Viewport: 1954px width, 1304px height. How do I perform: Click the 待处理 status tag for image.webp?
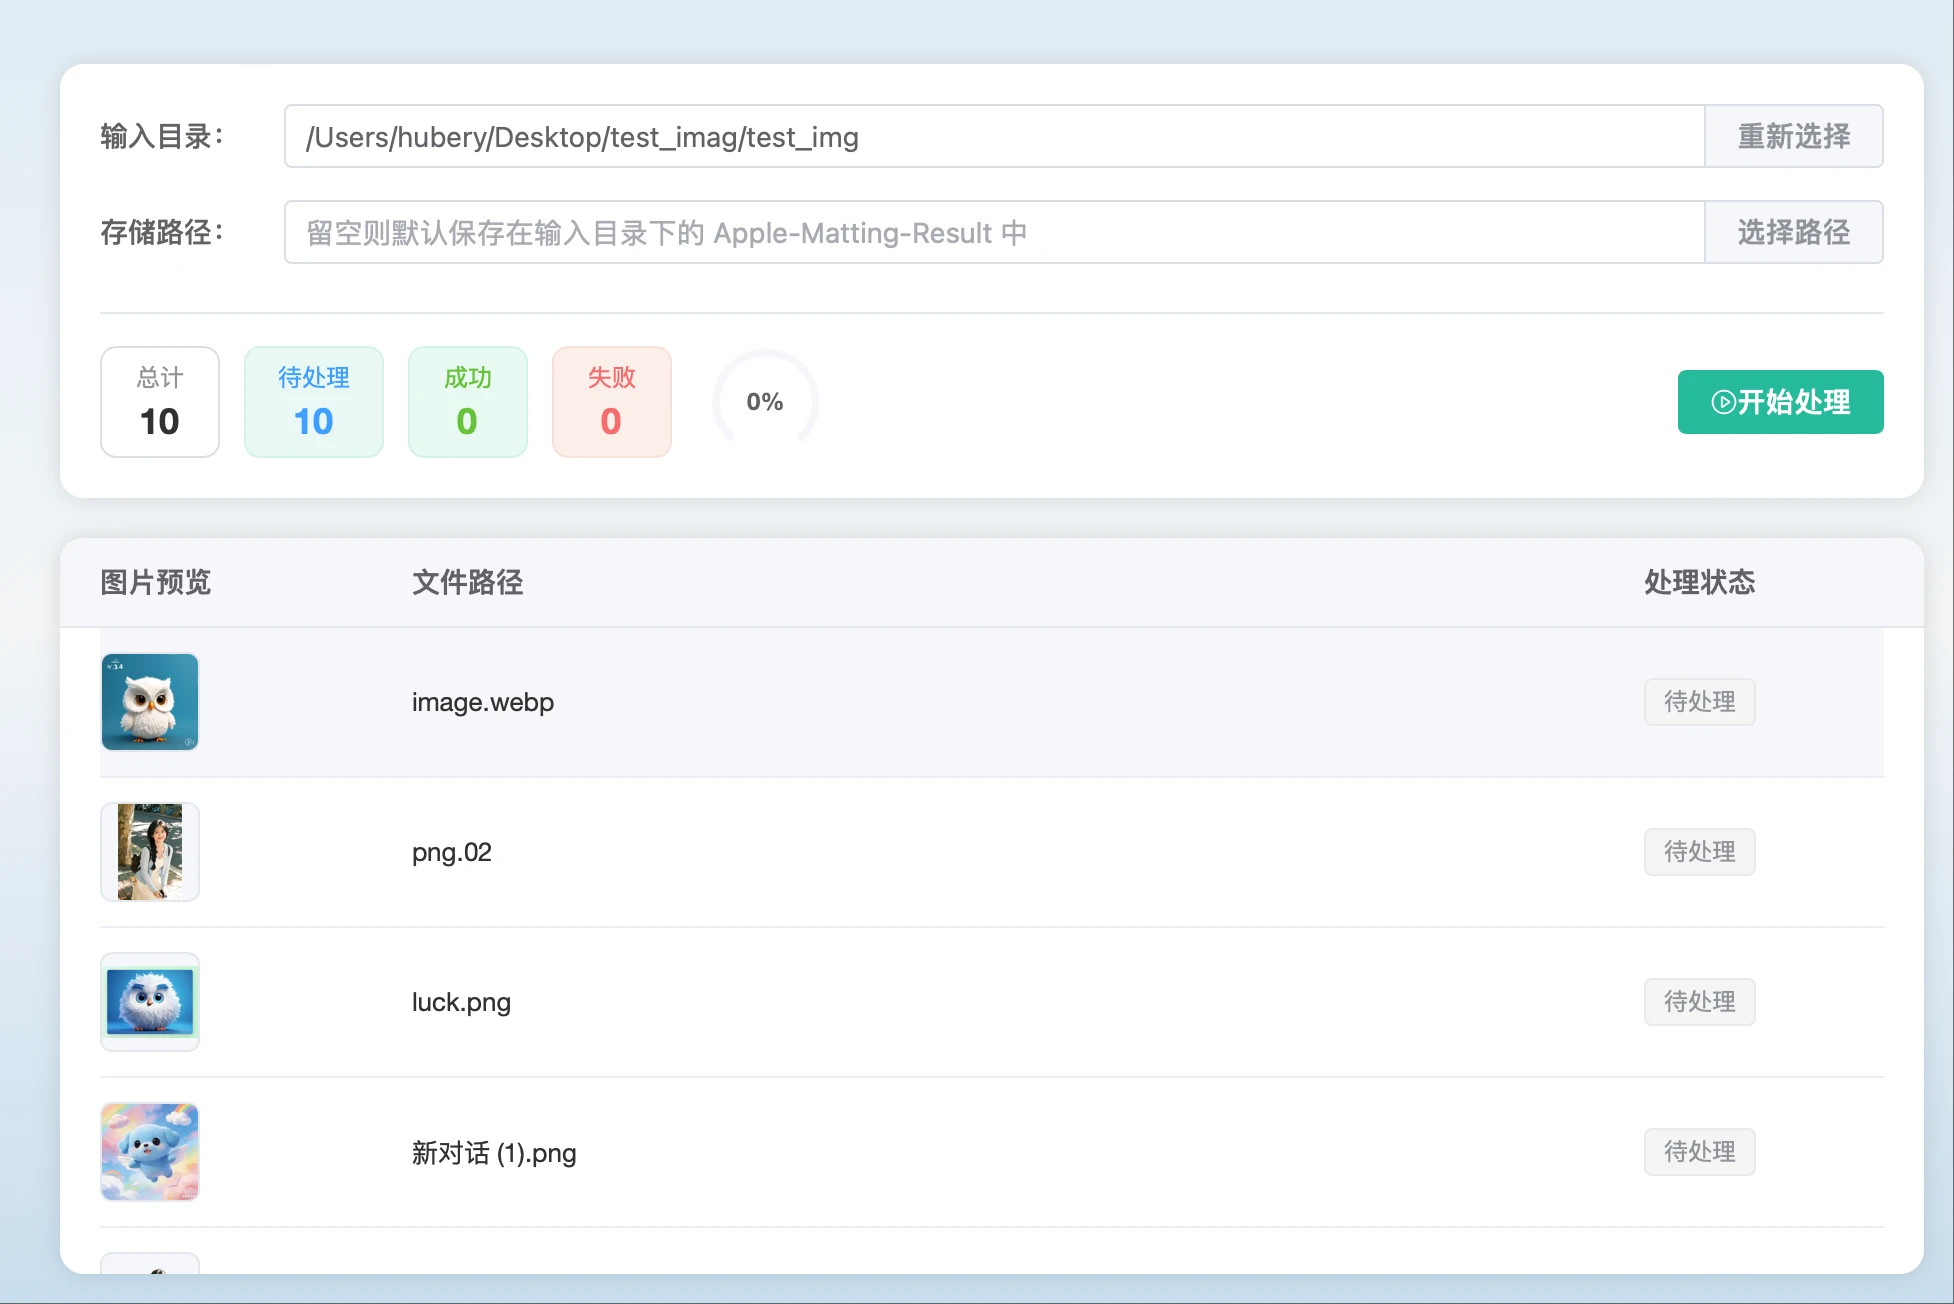point(1700,702)
